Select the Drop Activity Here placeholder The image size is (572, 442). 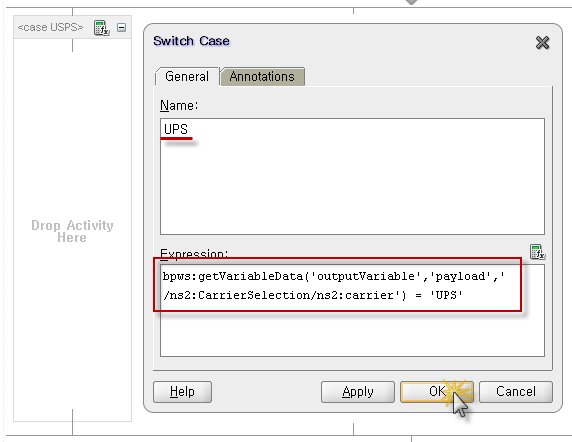tap(72, 231)
